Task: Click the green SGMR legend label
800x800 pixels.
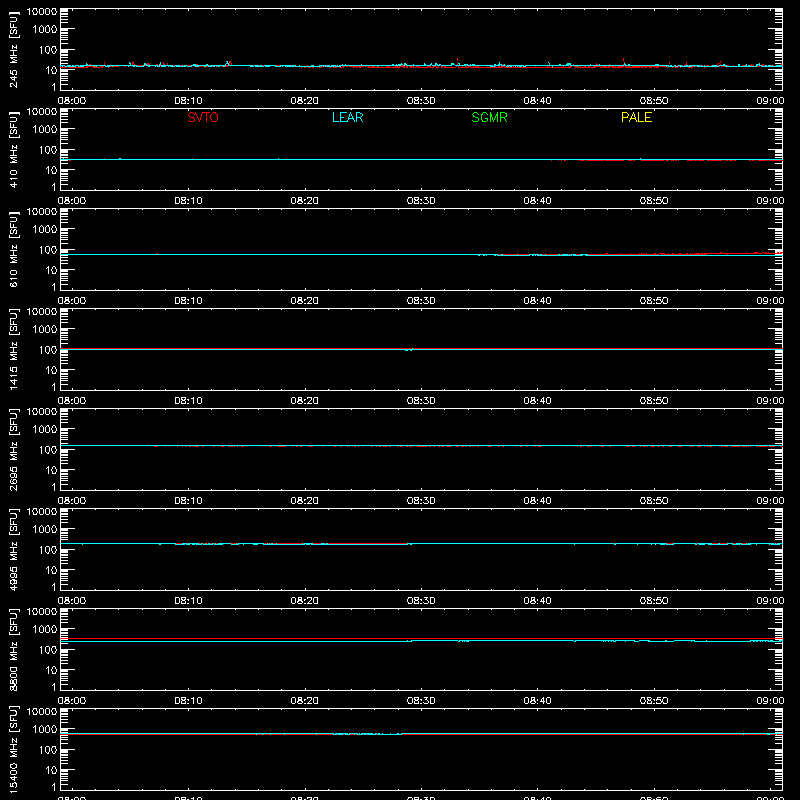Action: tap(489, 117)
